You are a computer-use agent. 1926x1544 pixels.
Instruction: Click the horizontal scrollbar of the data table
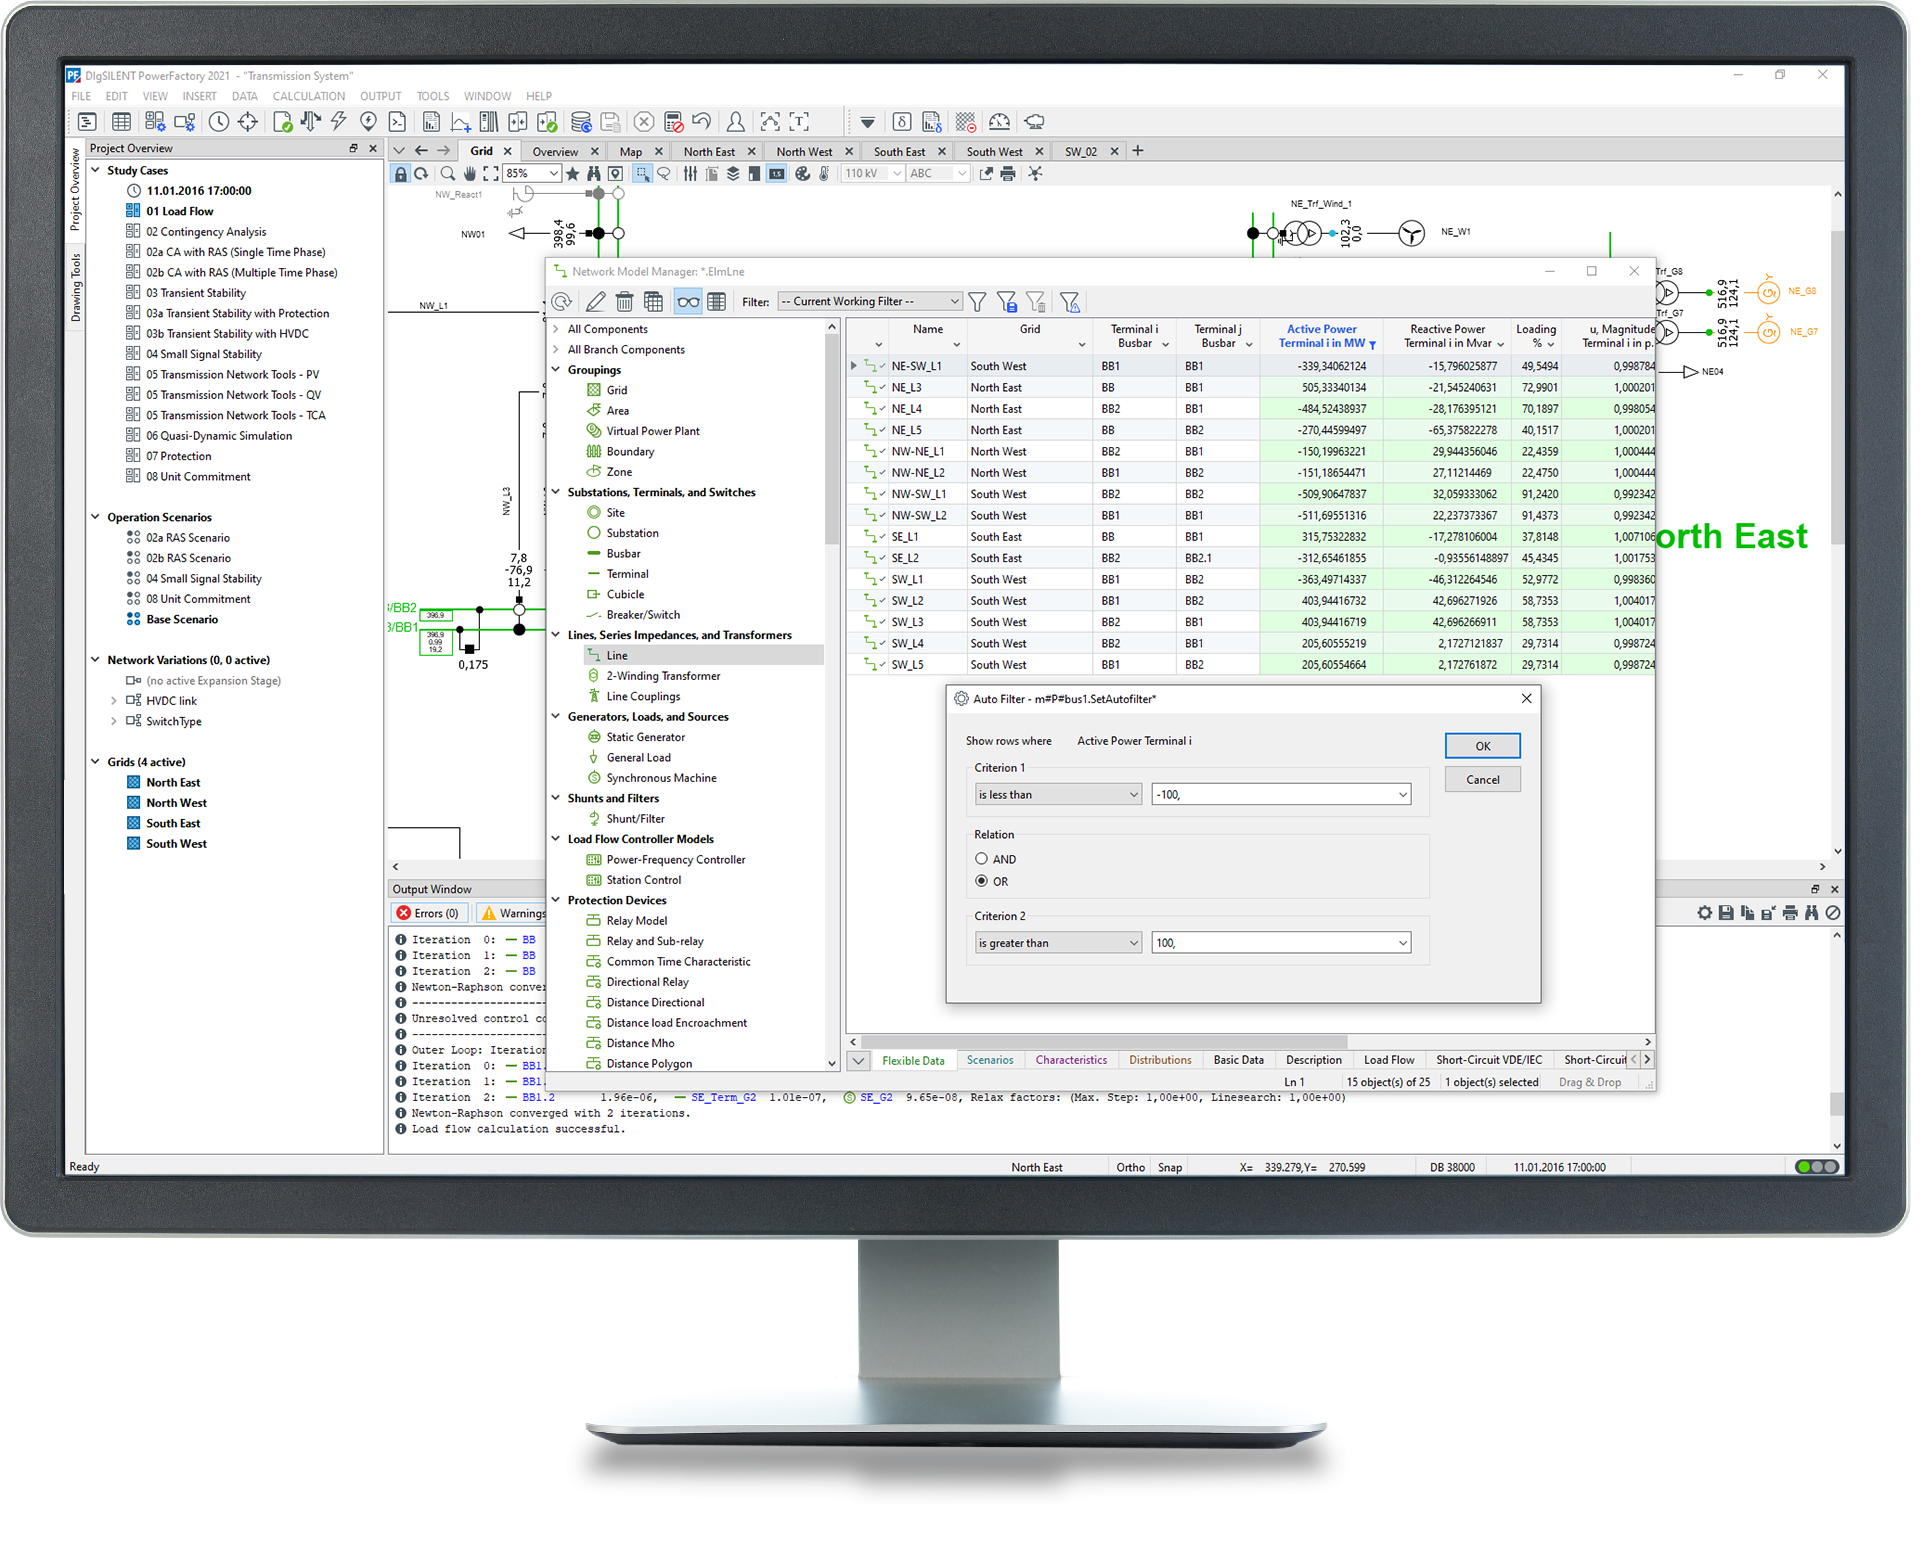click(x=1105, y=1042)
